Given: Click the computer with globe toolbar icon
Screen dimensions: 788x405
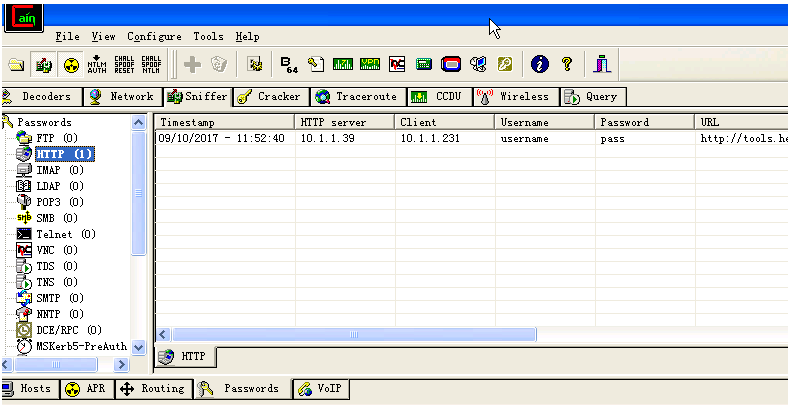Looking at the screenshot, I should coord(478,64).
